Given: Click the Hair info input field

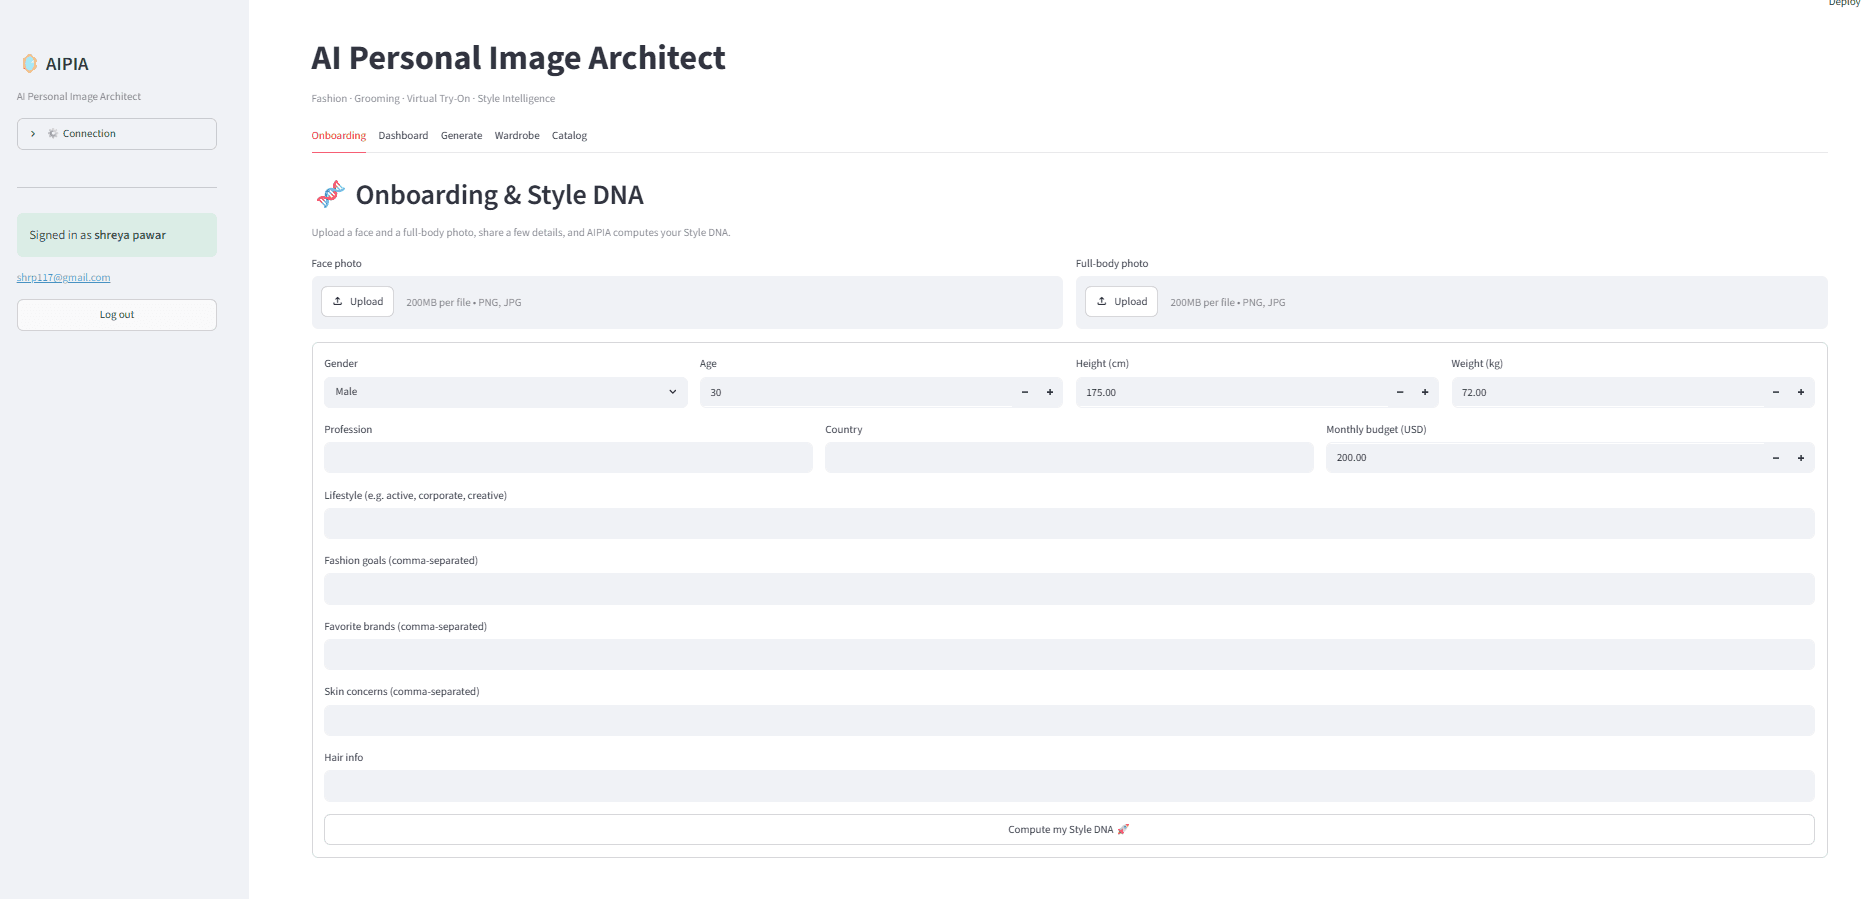Looking at the screenshot, I should (x=1069, y=786).
